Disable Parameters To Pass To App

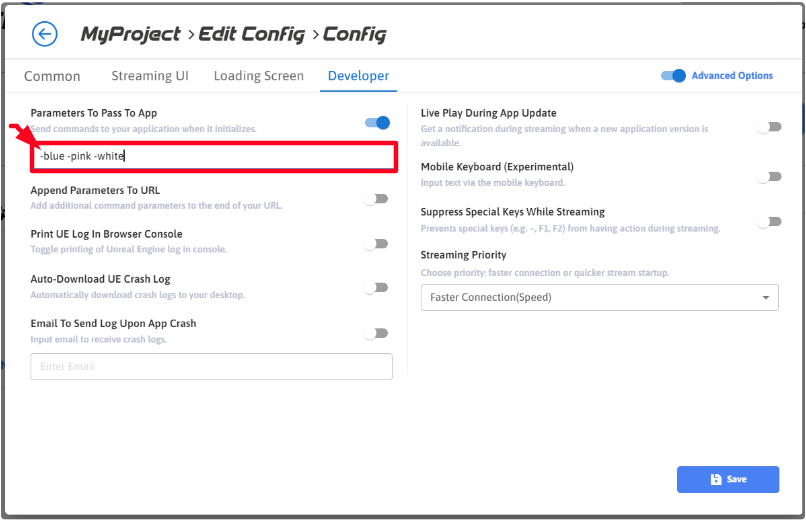tap(377, 123)
